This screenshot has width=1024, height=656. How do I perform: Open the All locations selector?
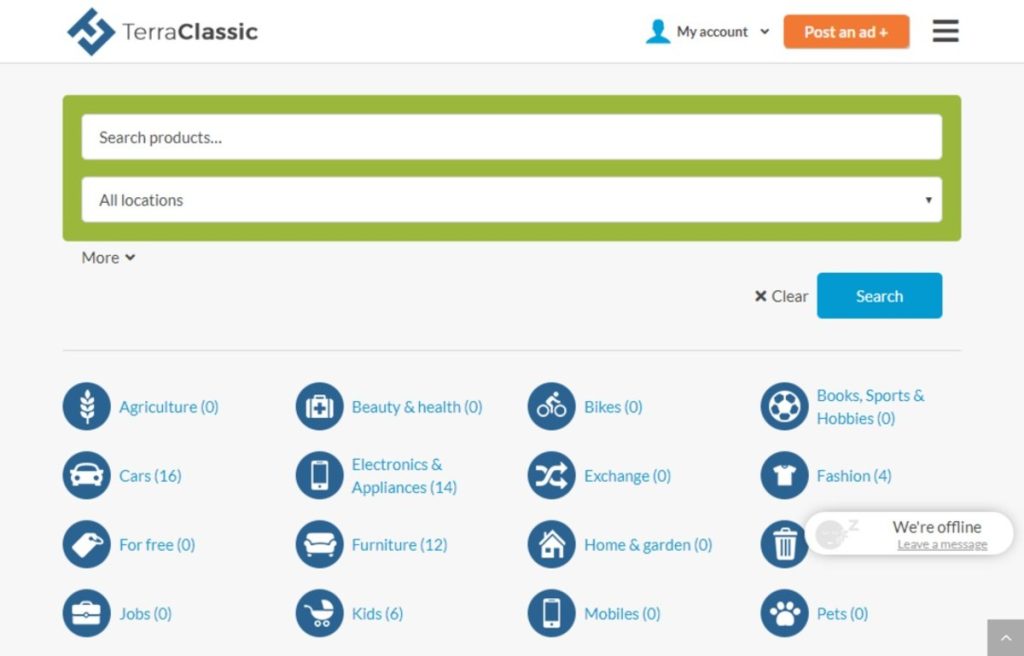click(512, 199)
